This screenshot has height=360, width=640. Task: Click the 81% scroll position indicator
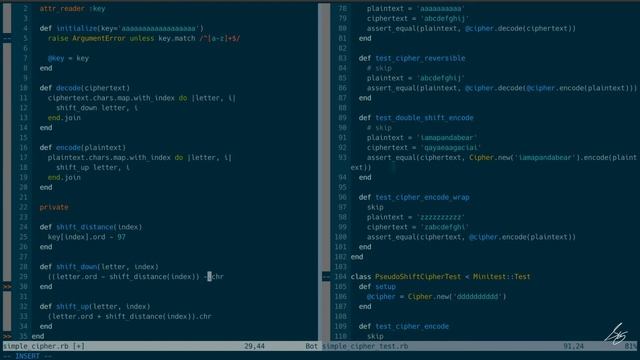pyautogui.click(x=630, y=346)
